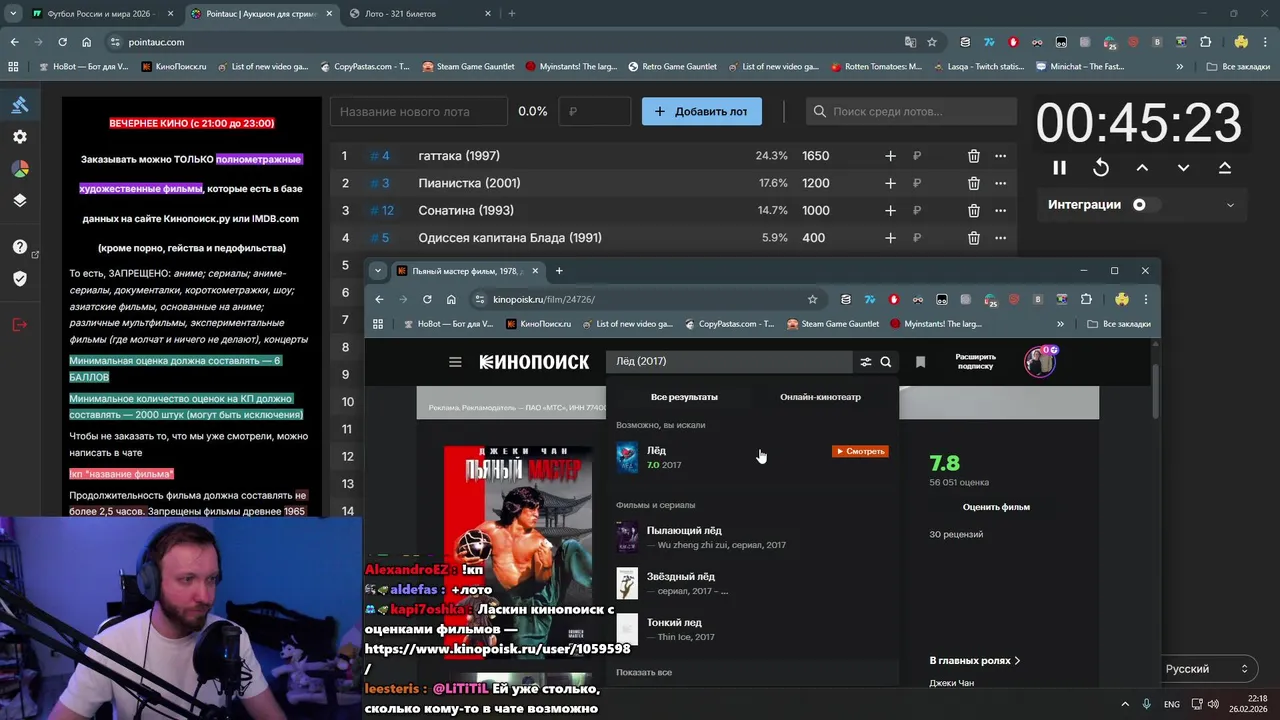Delete the Одиссея капитана Блада lot

pyautogui.click(x=973, y=238)
